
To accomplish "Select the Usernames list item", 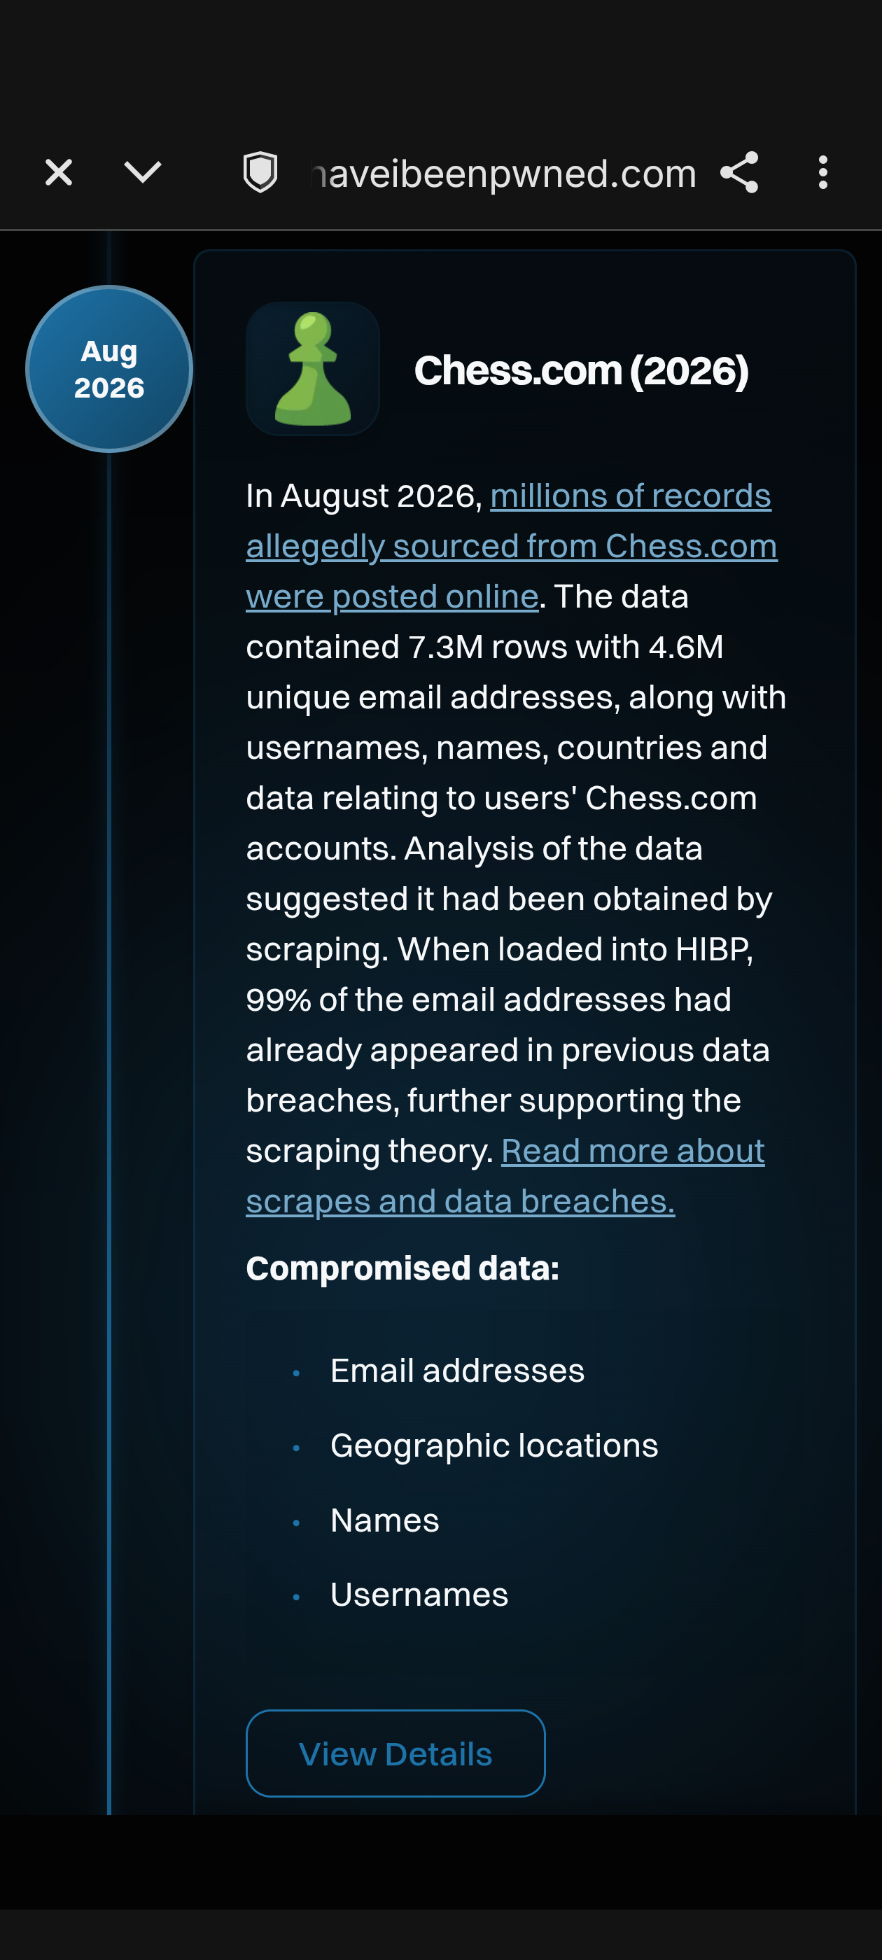I will pos(419,1595).
